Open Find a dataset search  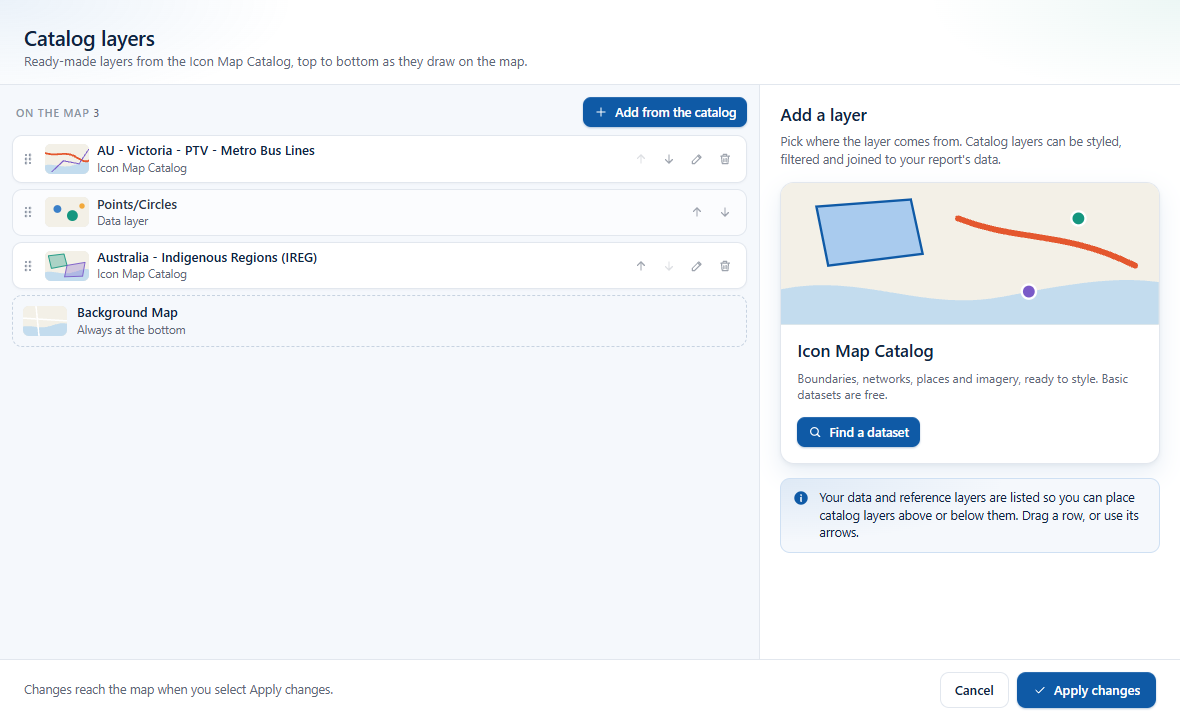click(858, 433)
